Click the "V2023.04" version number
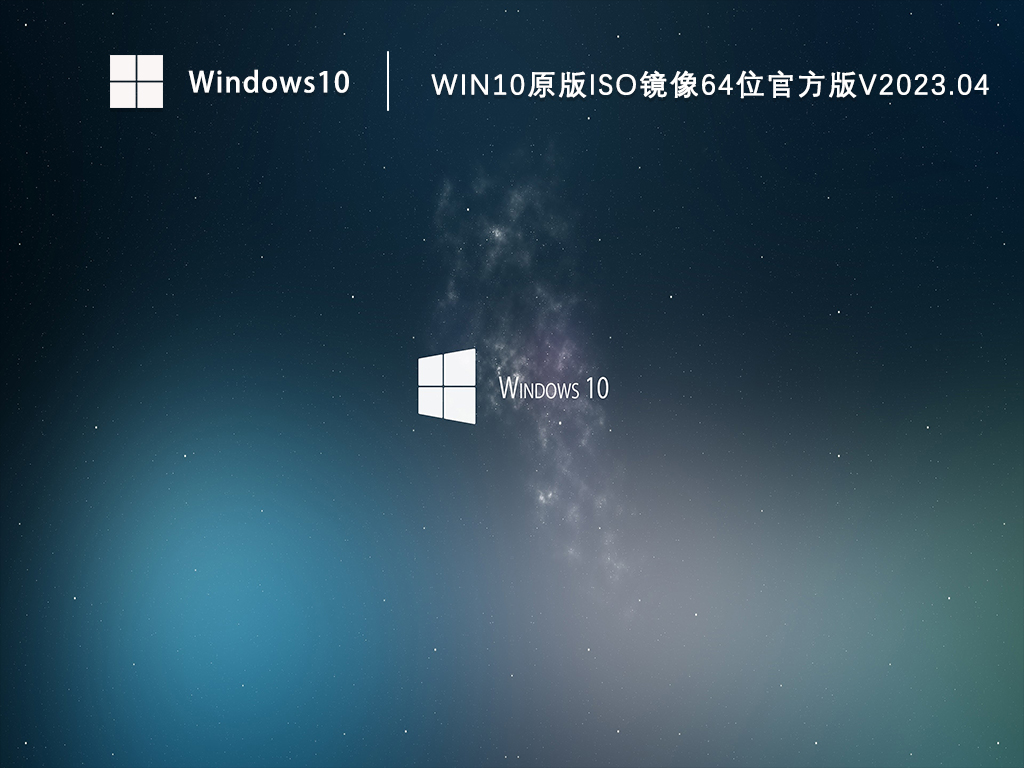The width and height of the screenshot is (1024, 768). point(925,86)
